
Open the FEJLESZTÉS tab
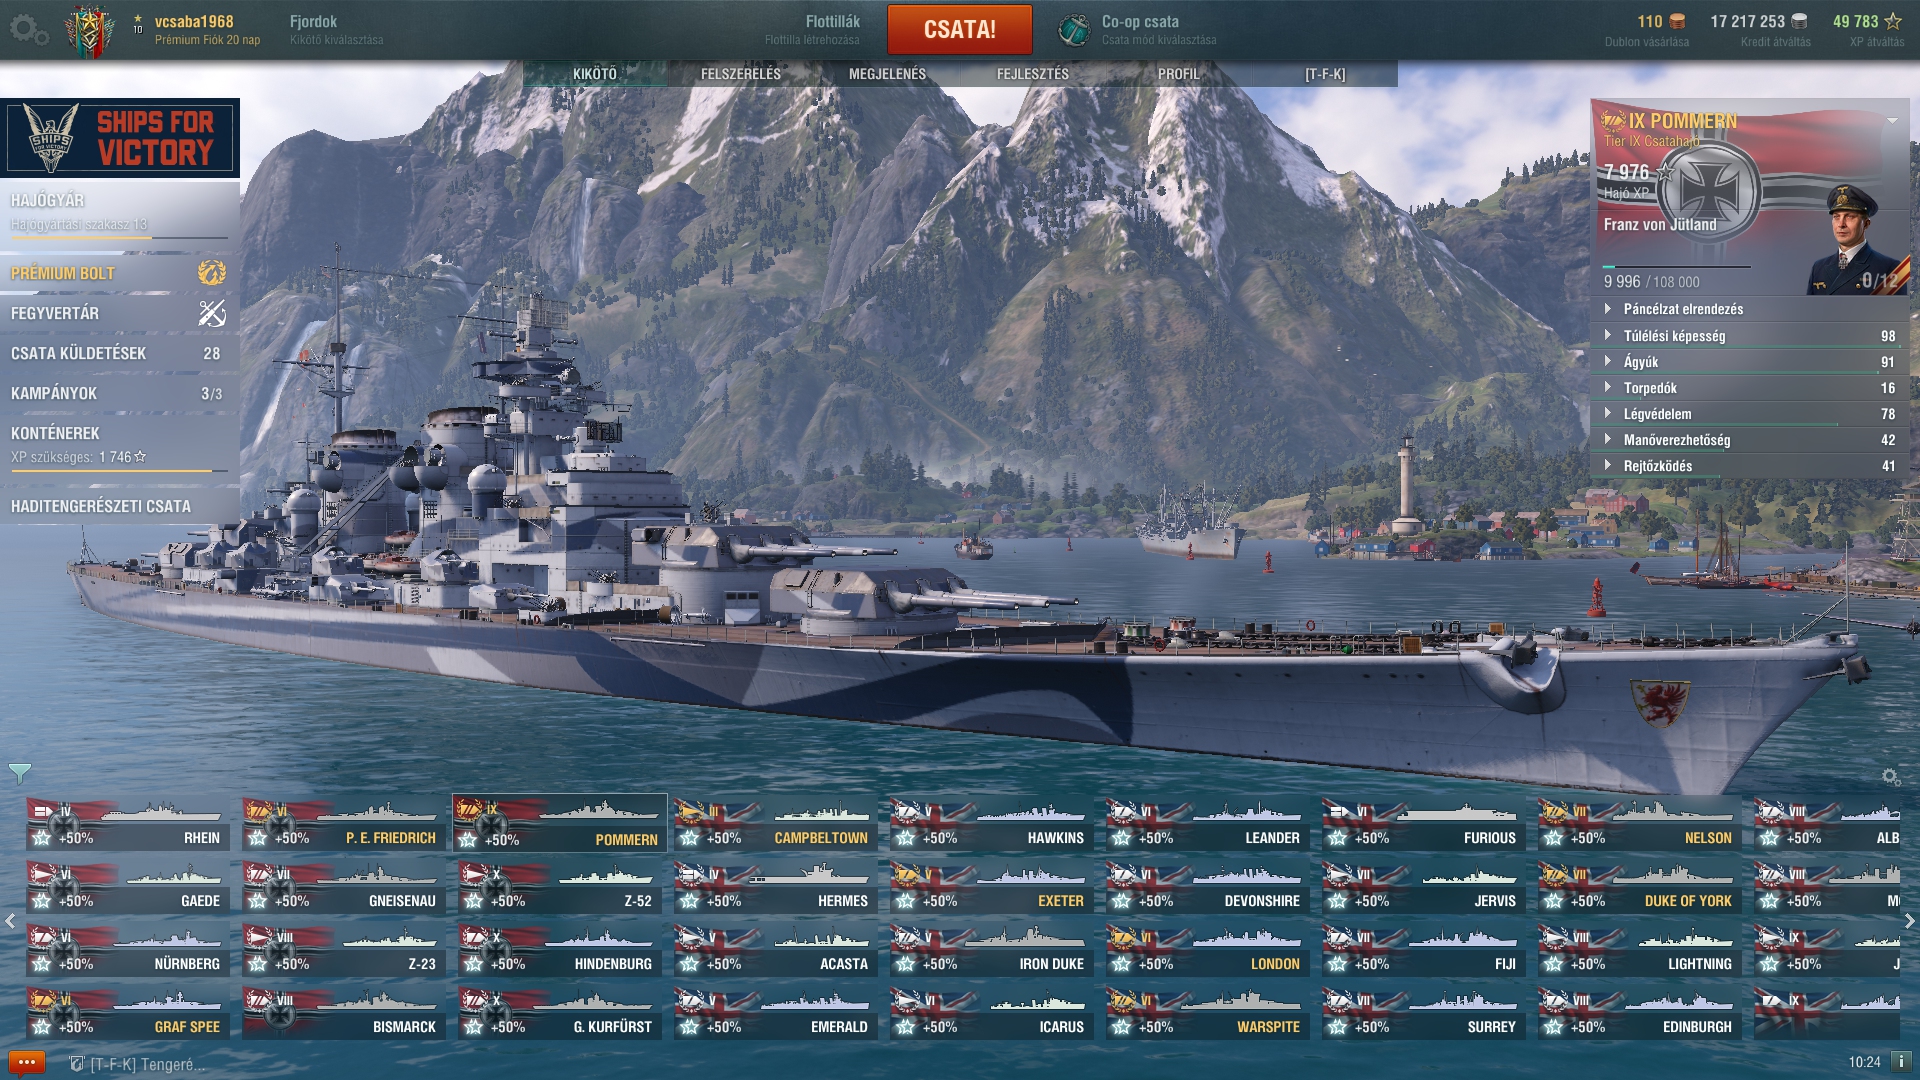[x=1033, y=74]
